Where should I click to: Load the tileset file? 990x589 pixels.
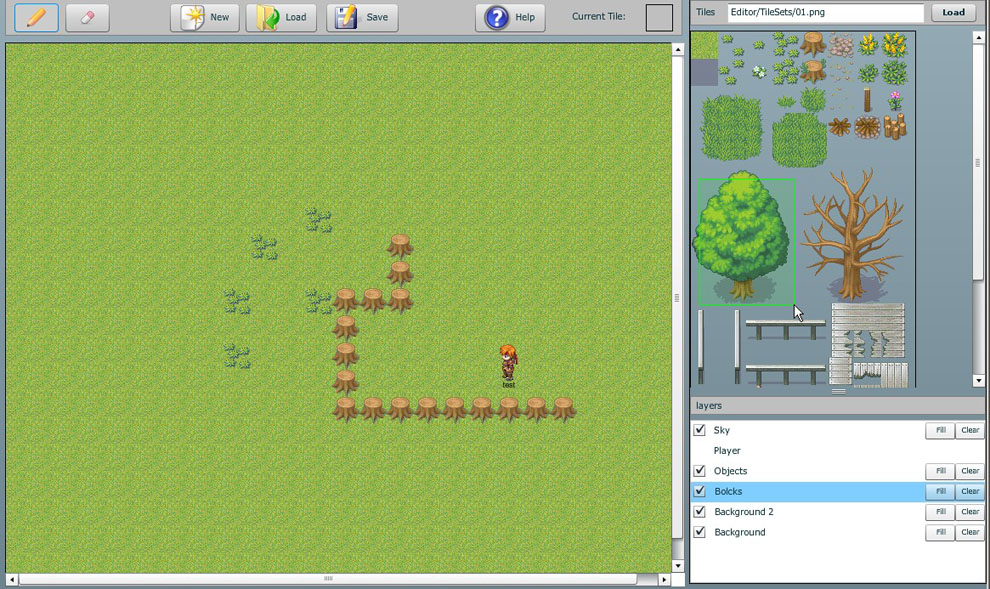pos(953,13)
